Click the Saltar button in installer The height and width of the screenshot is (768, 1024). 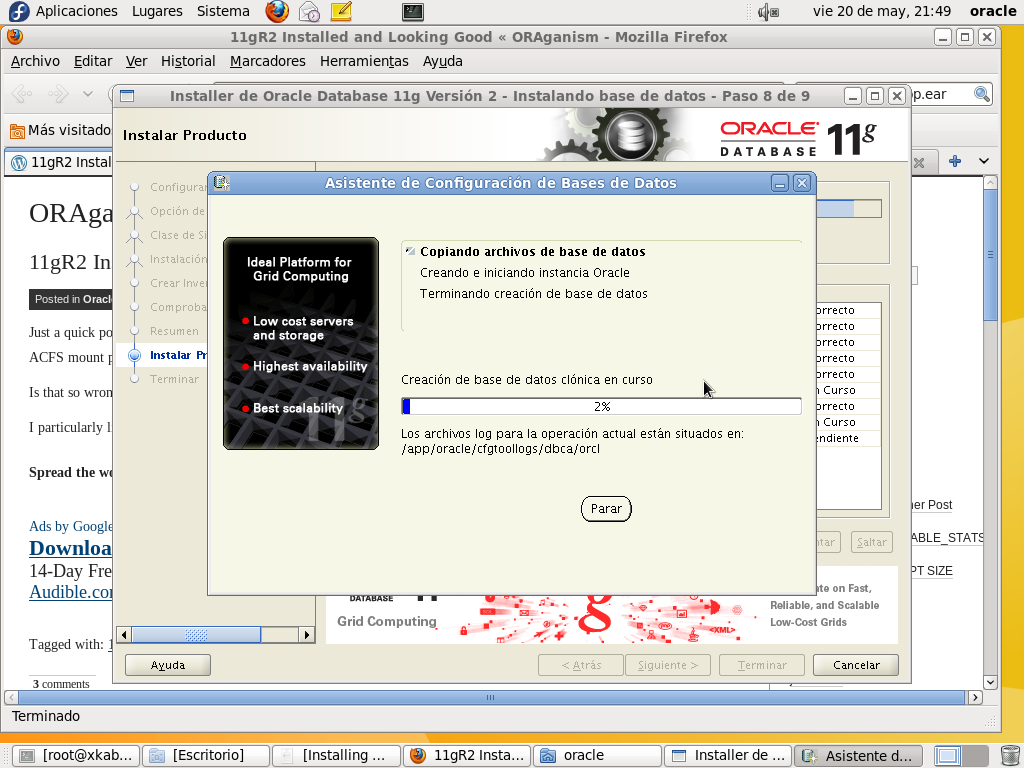click(x=872, y=542)
